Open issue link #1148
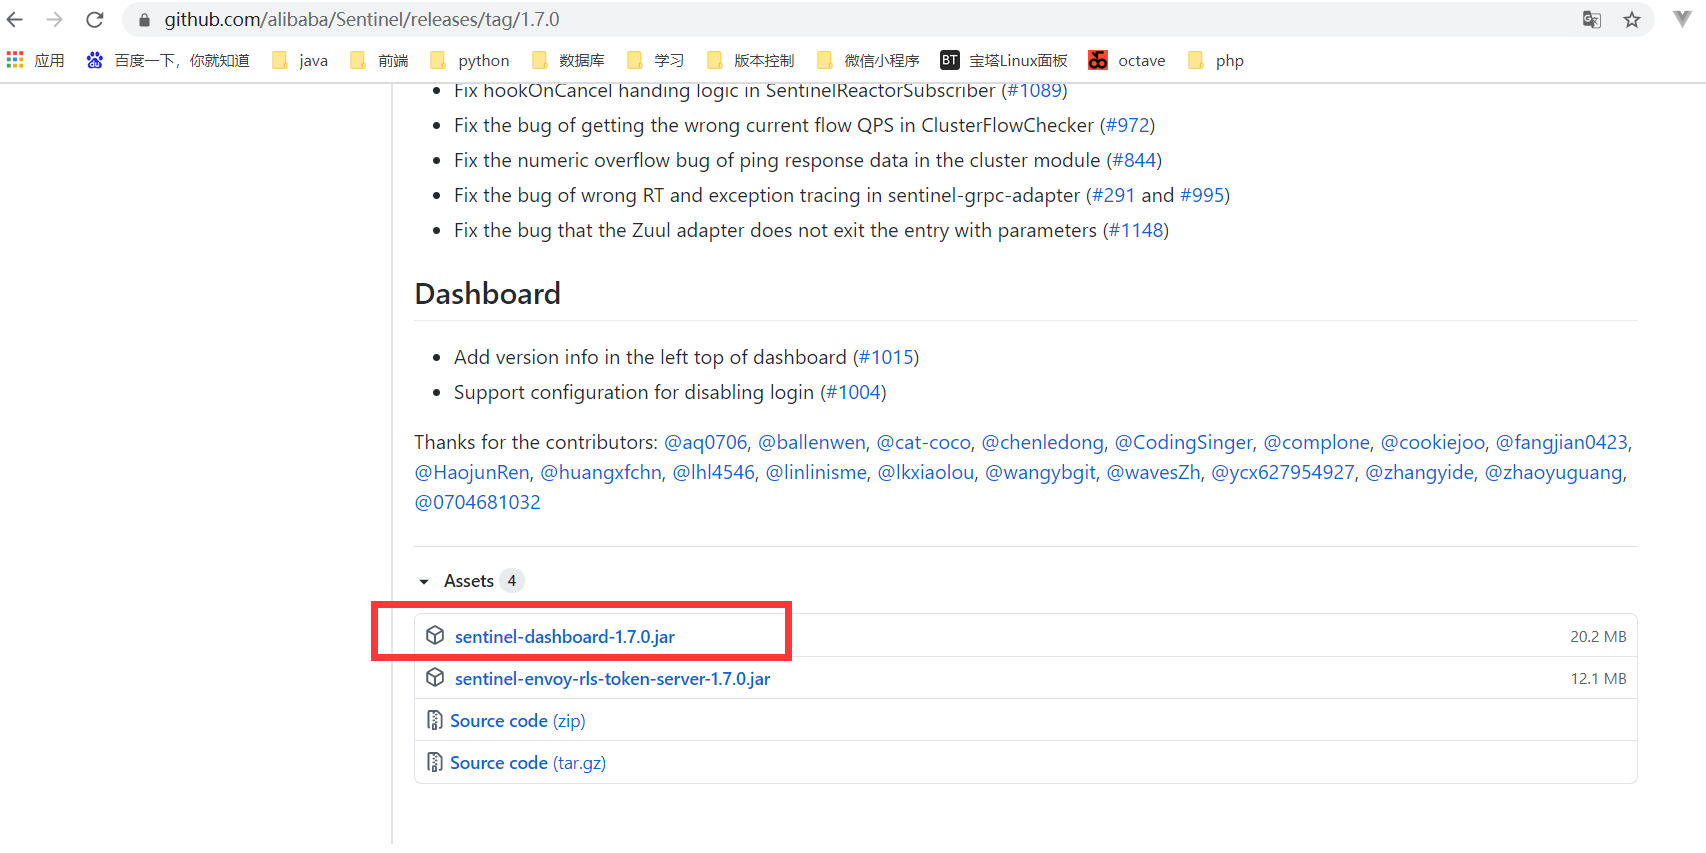 [1136, 230]
